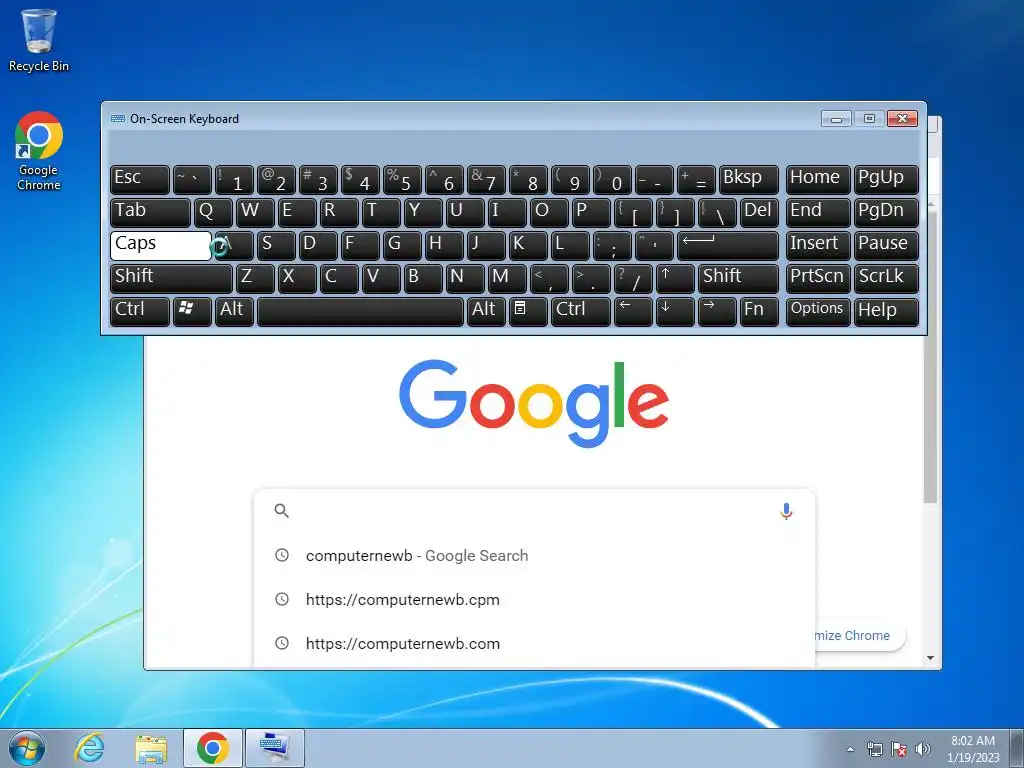Click the Customize Chrome button
This screenshot has height=768, width=1024.
pos(860,635)
